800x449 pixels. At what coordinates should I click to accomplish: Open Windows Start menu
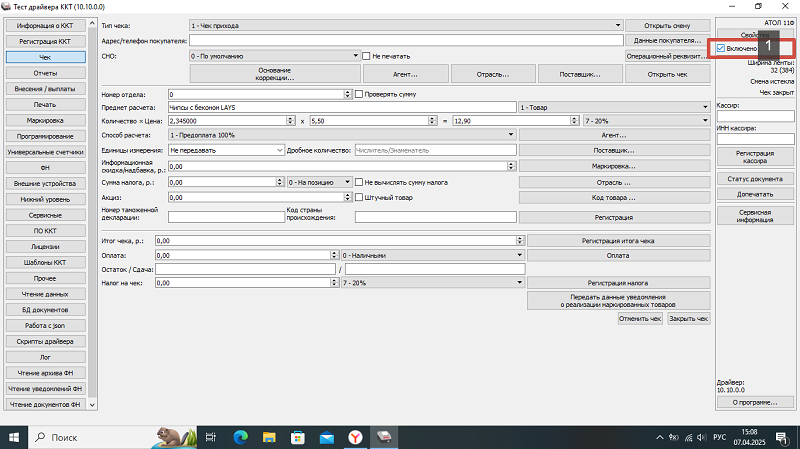point(14,437)
